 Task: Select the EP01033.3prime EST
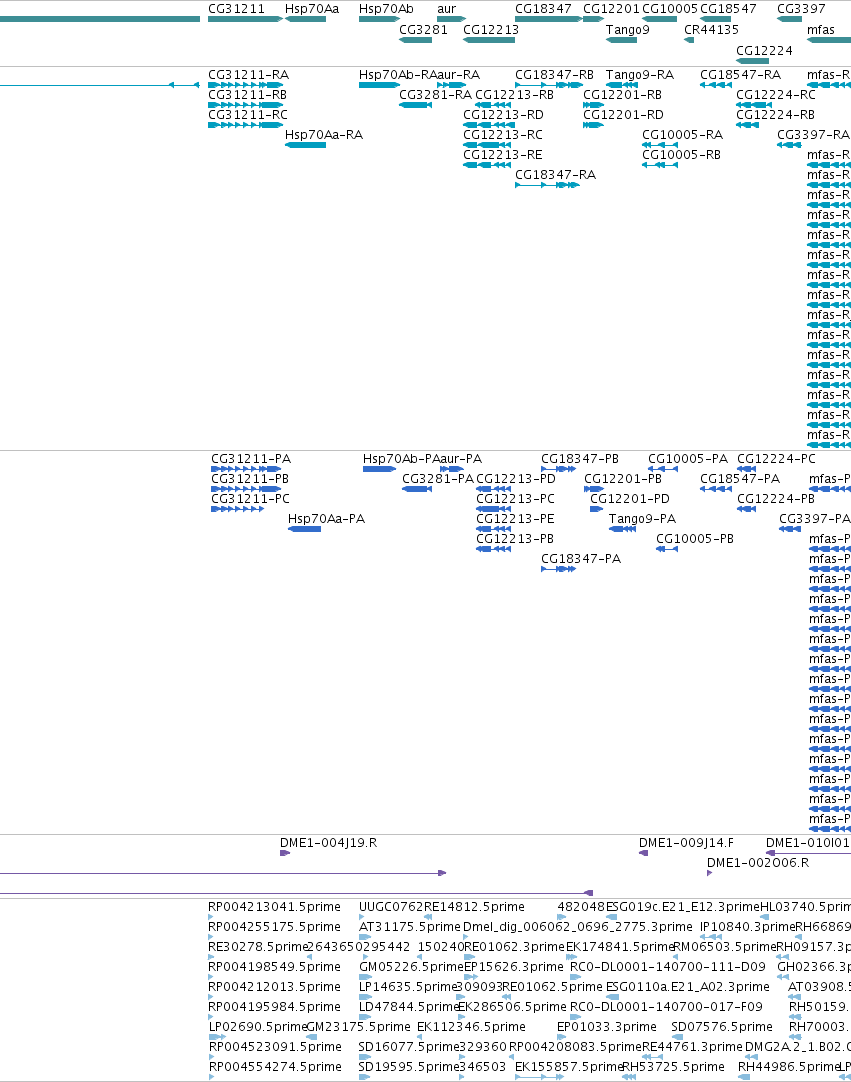pos(560,1037)
